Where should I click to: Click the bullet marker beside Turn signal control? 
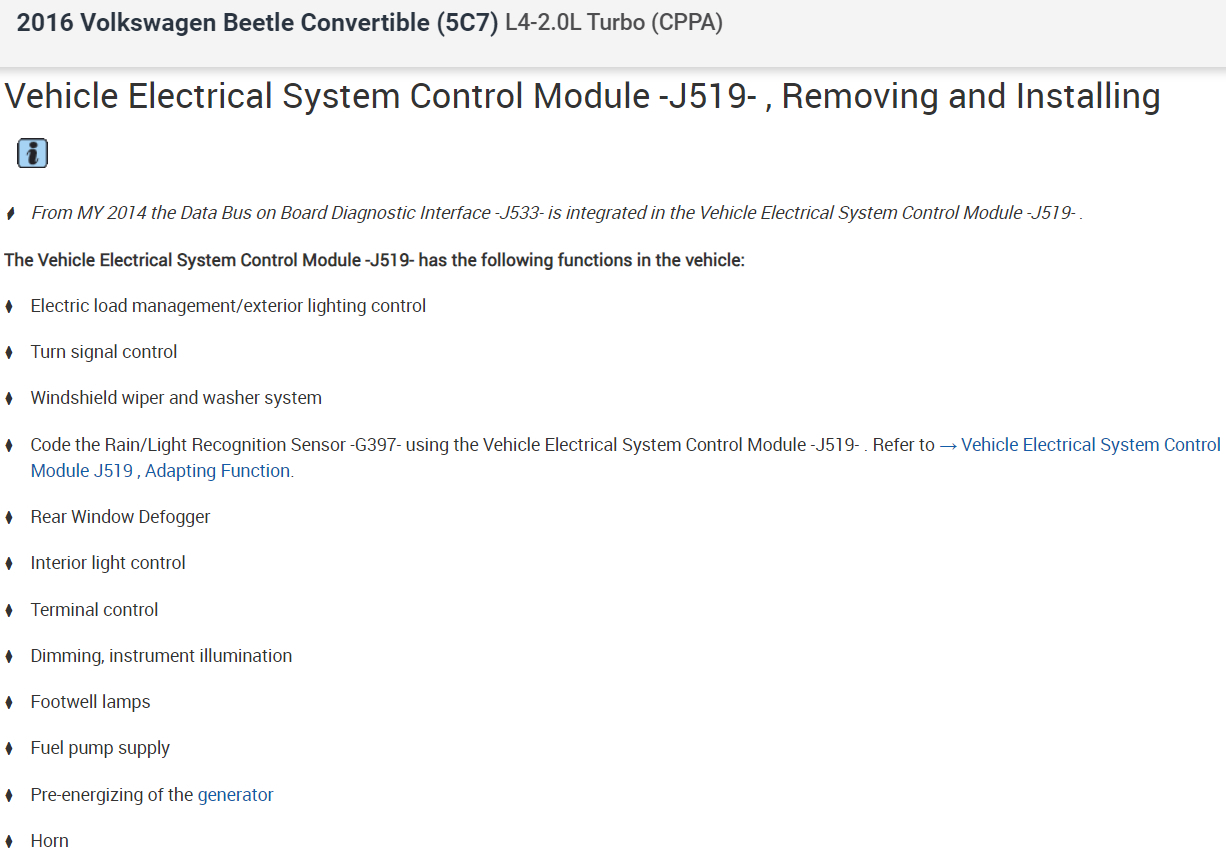pos(10,352)
